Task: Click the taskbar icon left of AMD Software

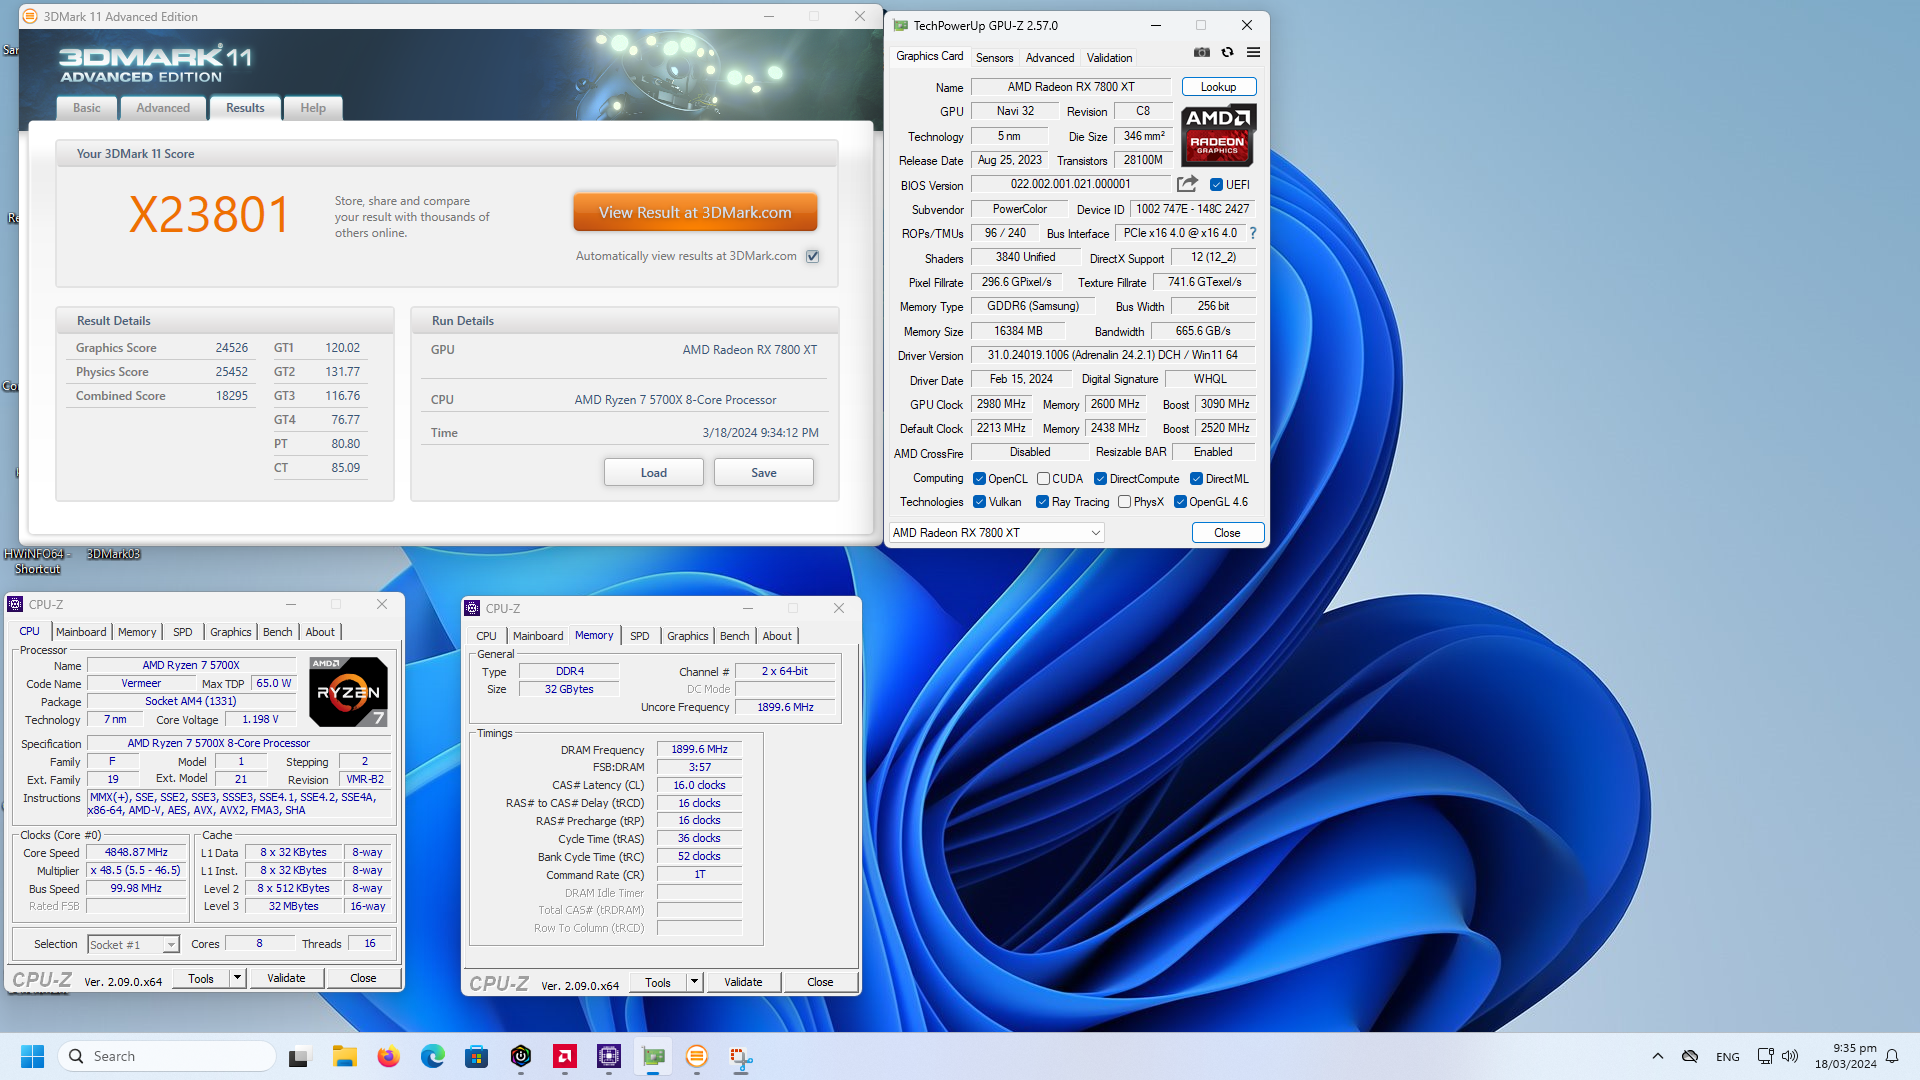Action: pyautogui.click(x=520, y=1056)
